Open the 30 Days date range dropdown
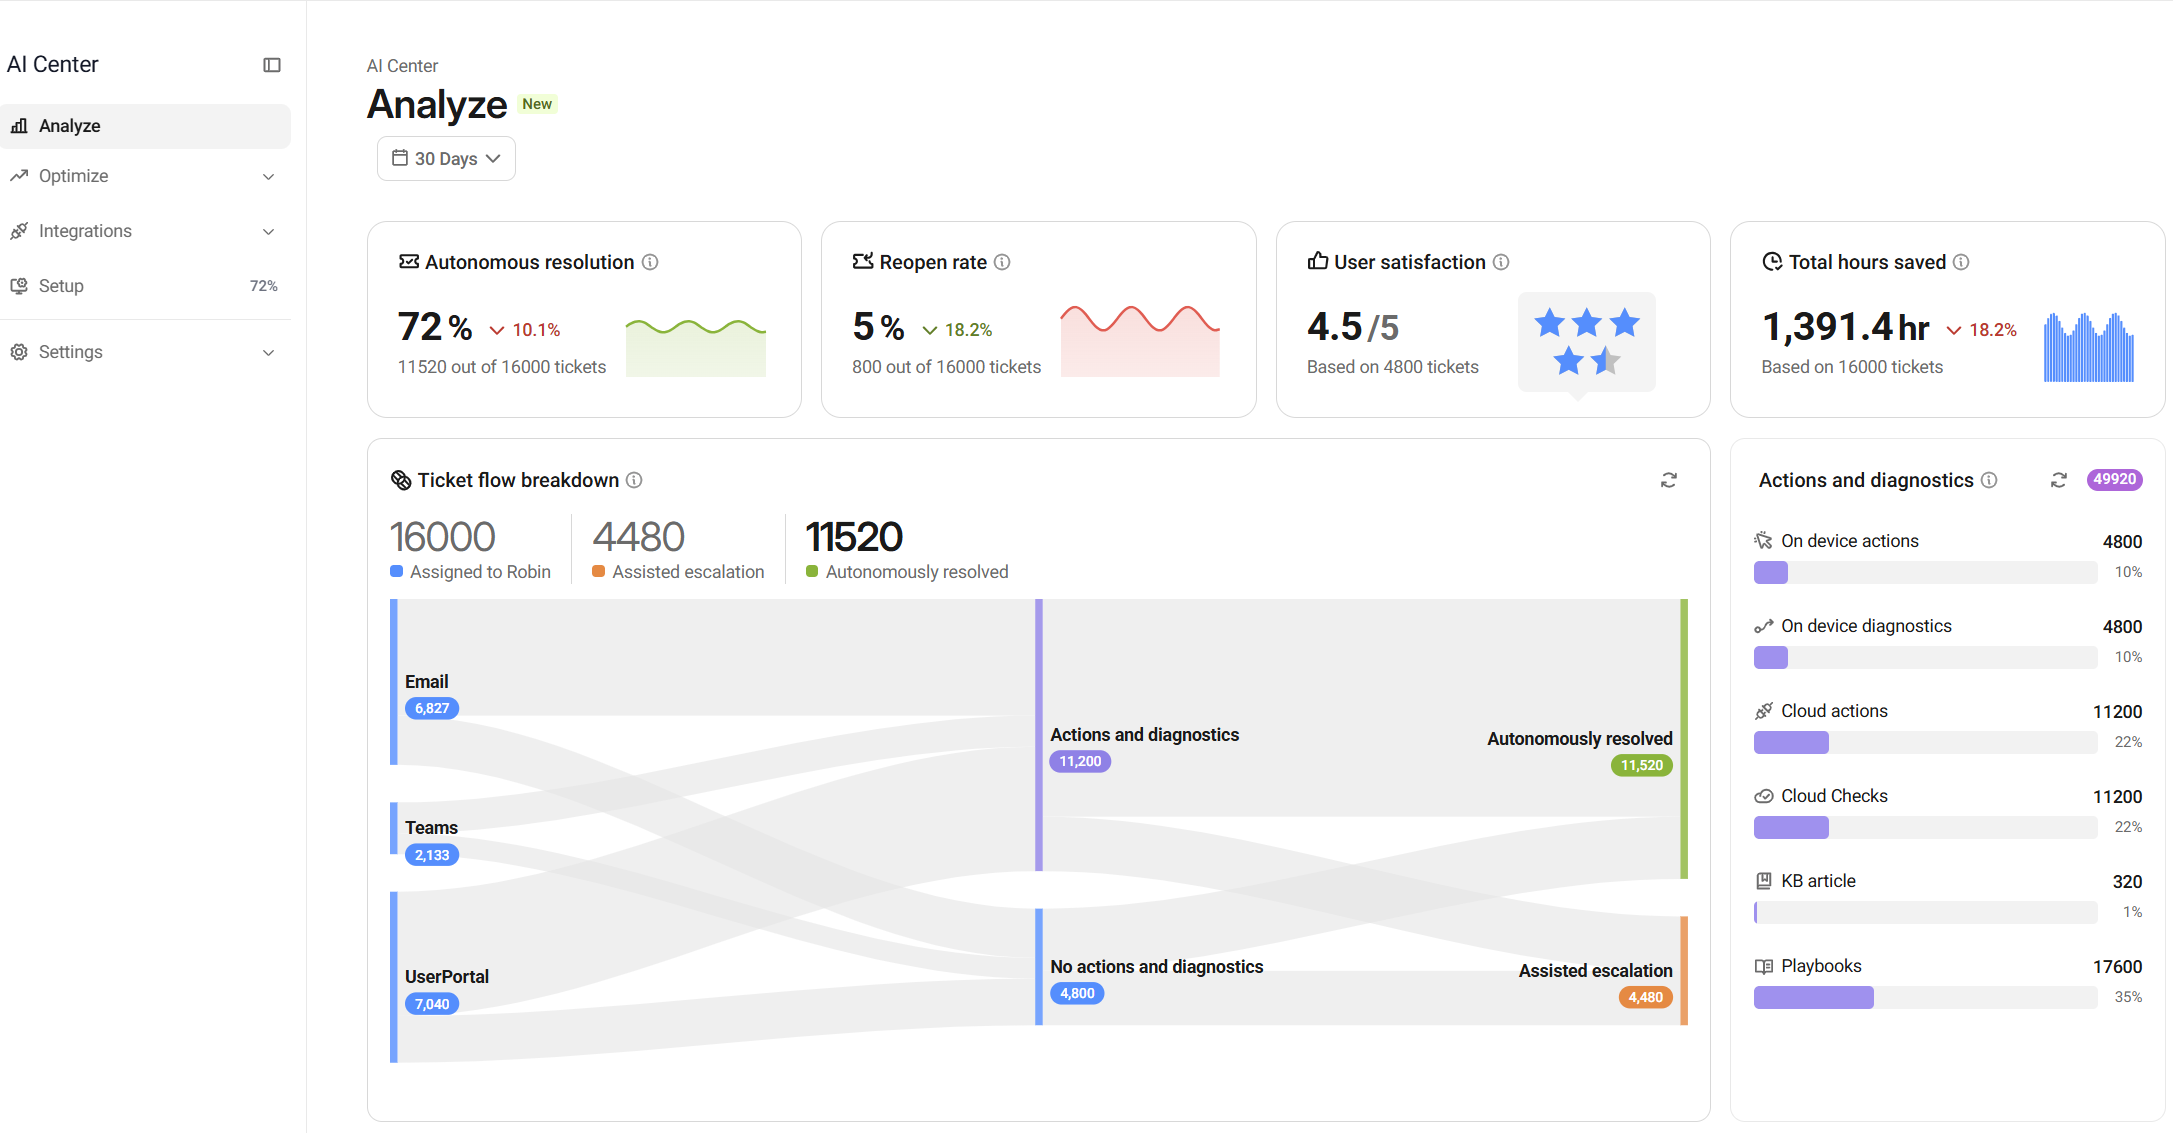The width and height of the screenshot is (2173, 1133). 446,159
